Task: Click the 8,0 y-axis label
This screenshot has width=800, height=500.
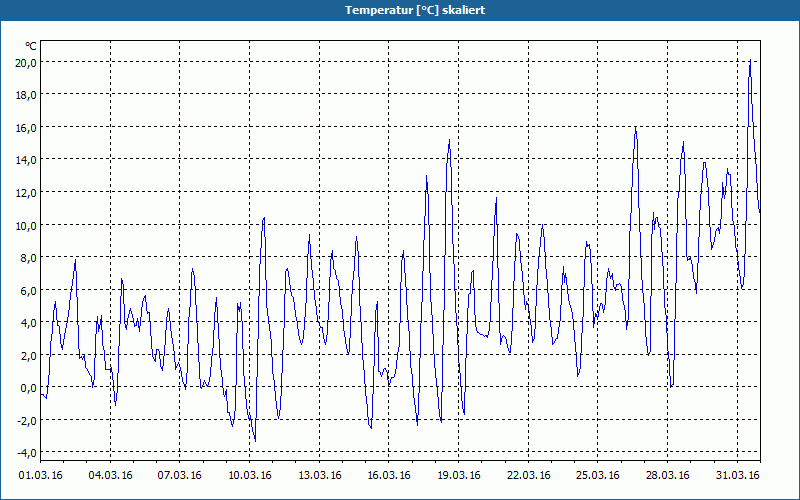Action: (29, 258)
